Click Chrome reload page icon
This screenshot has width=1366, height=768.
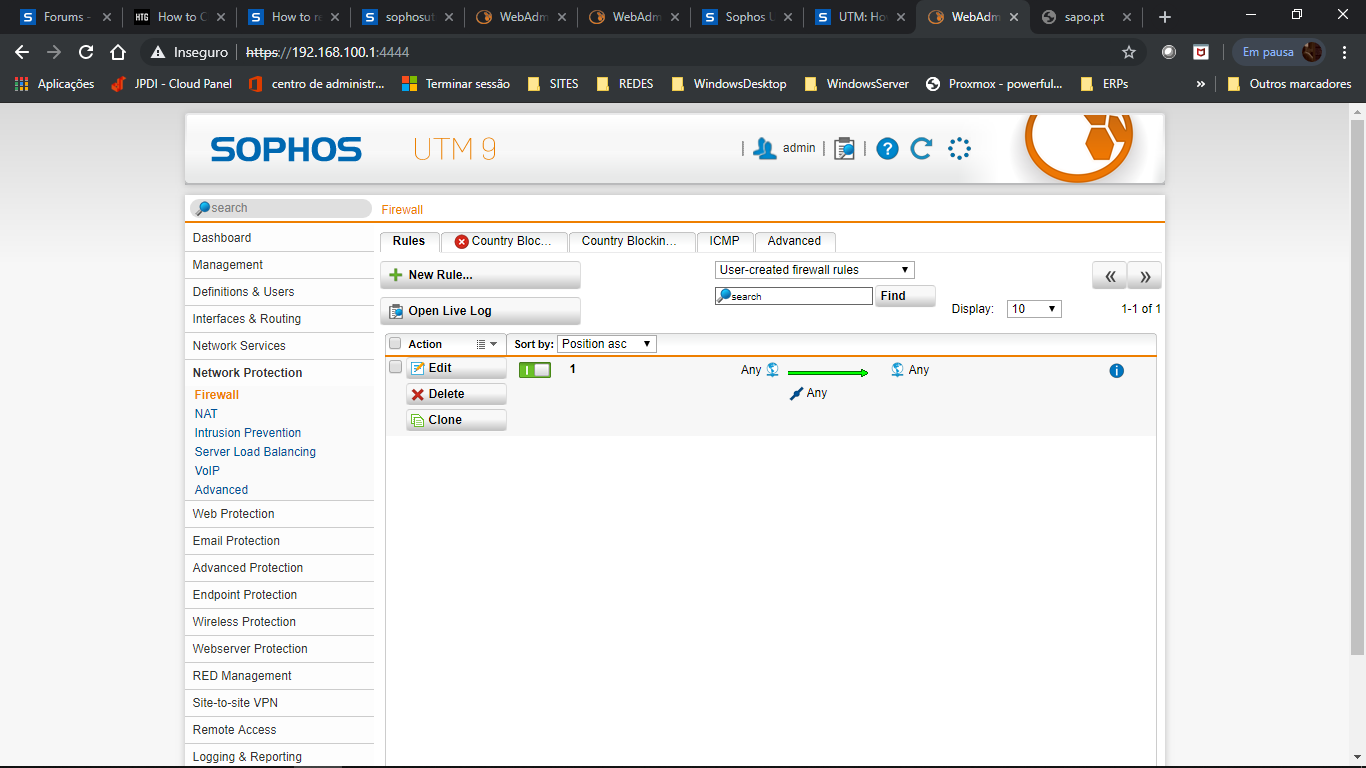point(86,52)
